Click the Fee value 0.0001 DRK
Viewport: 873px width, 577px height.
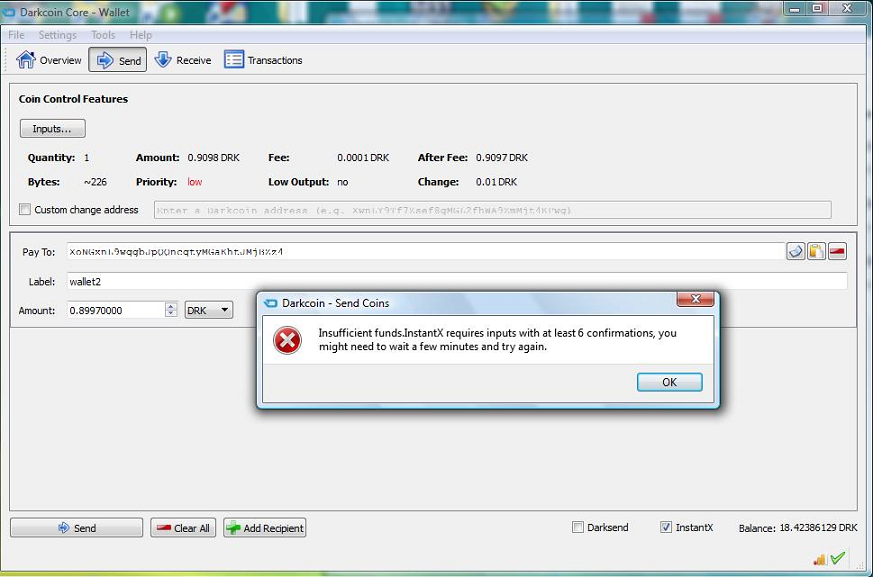pyautogui.click(x=363, y=158)
